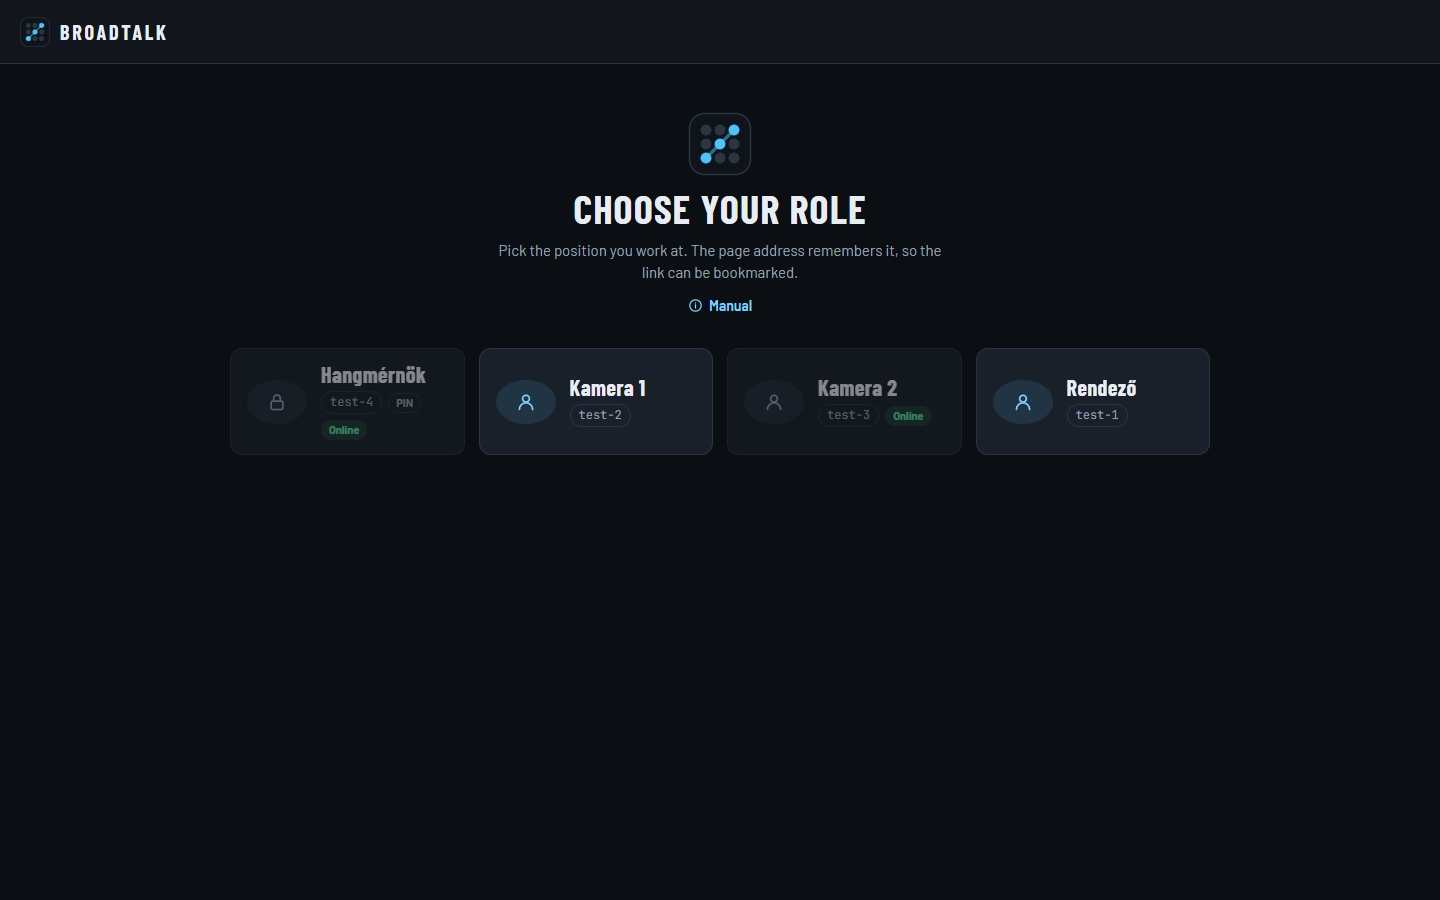This screenshot has width=1440, height=900.
Task: Click the test-2 tag on Kamera 1
Action: point(600,415)
